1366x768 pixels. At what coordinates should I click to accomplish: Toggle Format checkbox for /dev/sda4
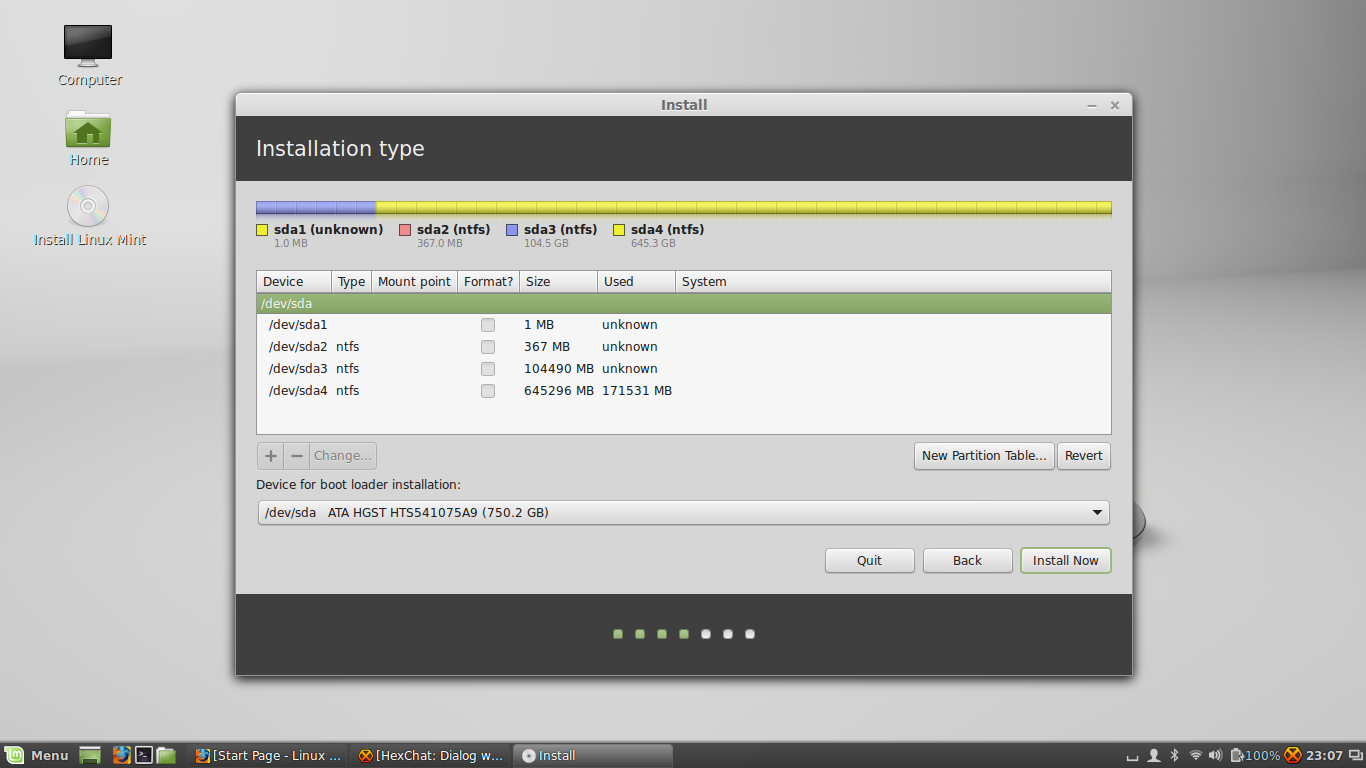click(x=488, y=391)
